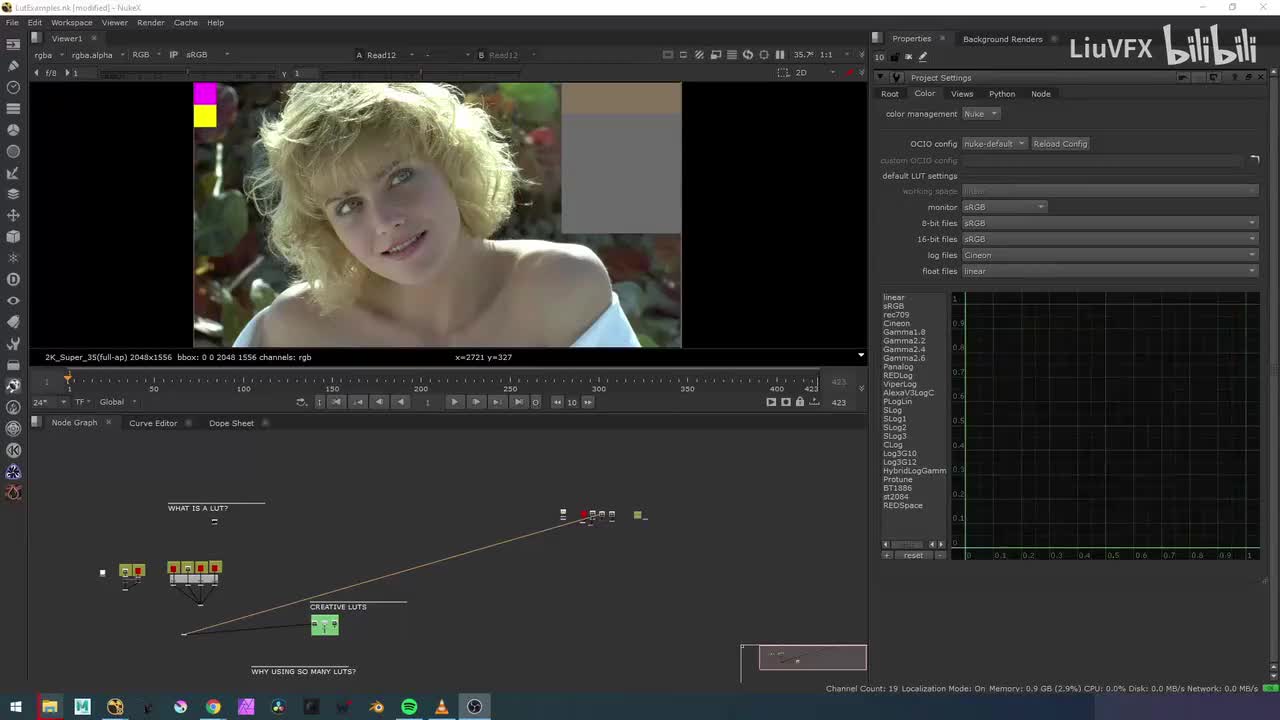This screenshot has height=720, width=1280.
Task: Click the Project Settings wrench icon
Action: pos(897,78)
